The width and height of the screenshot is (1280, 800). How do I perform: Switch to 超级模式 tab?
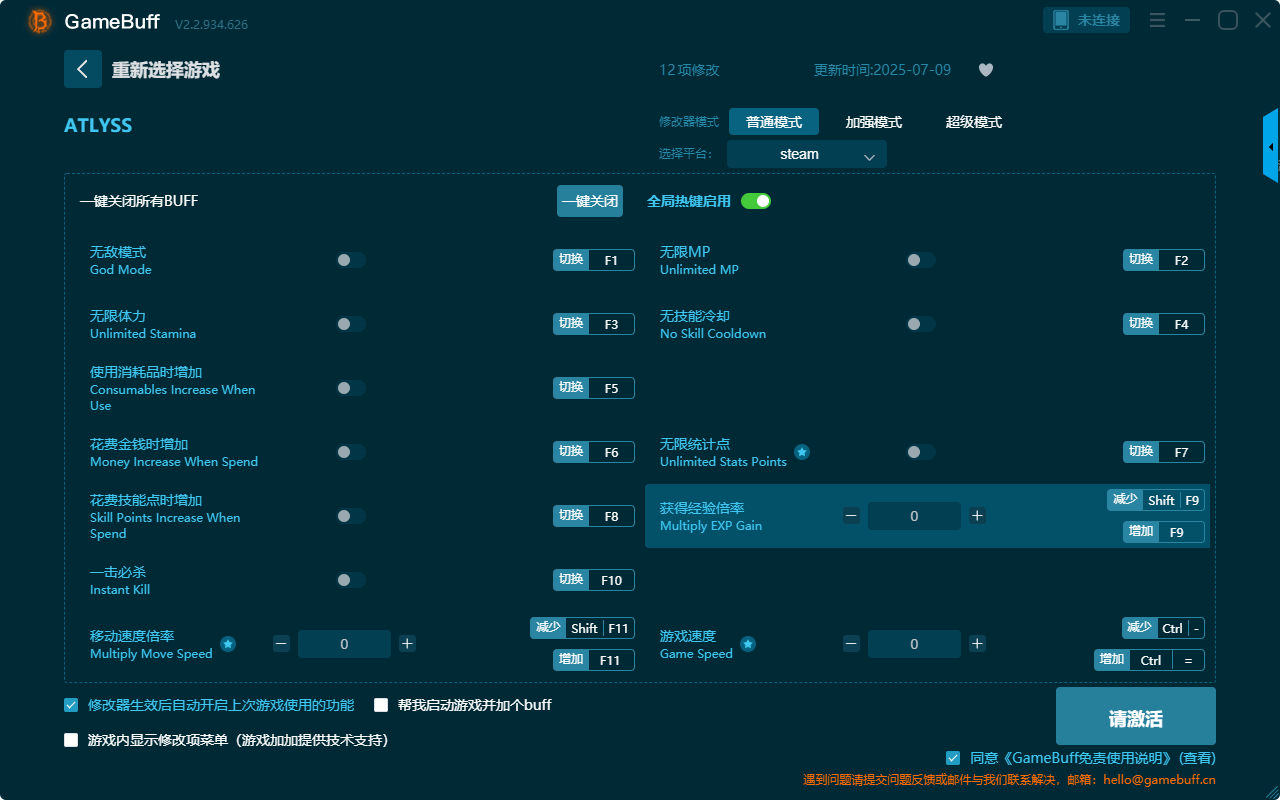coord(972,121)
